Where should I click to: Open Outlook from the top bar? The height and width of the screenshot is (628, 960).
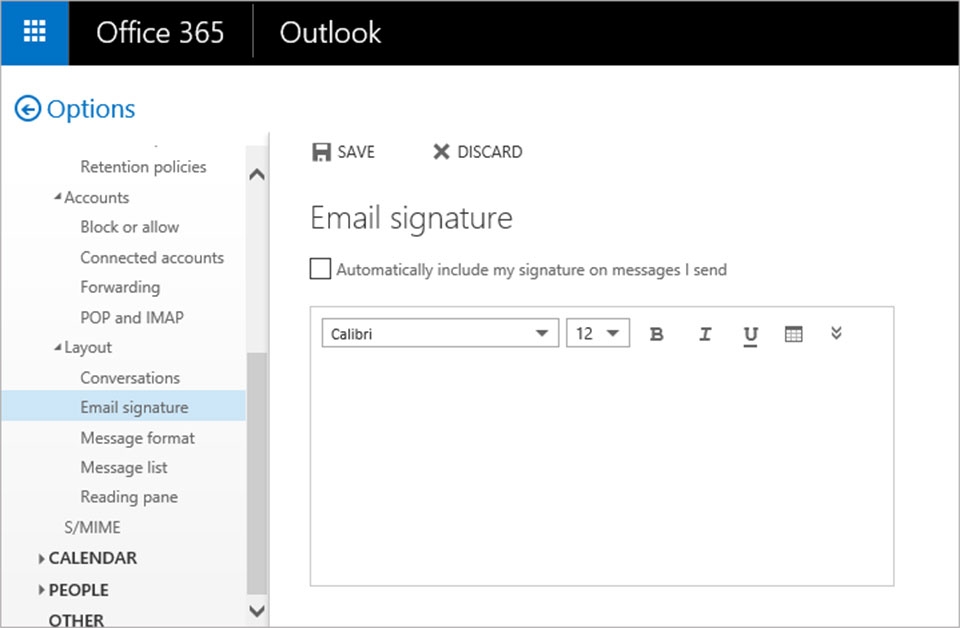[330, 32]
